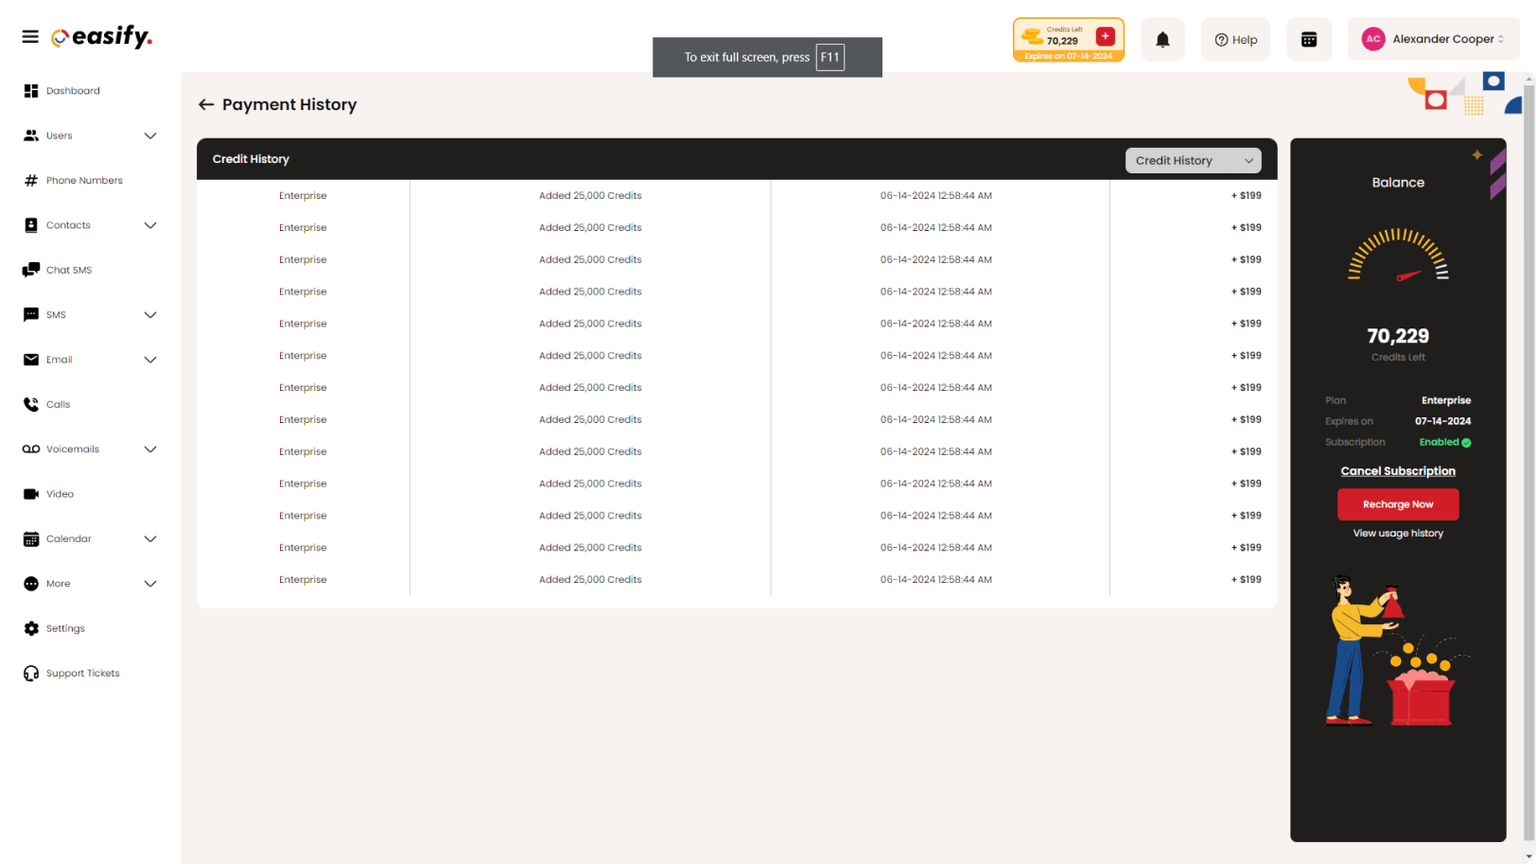
Task: Click the Recharge Now button
Action: point(1397,504)
